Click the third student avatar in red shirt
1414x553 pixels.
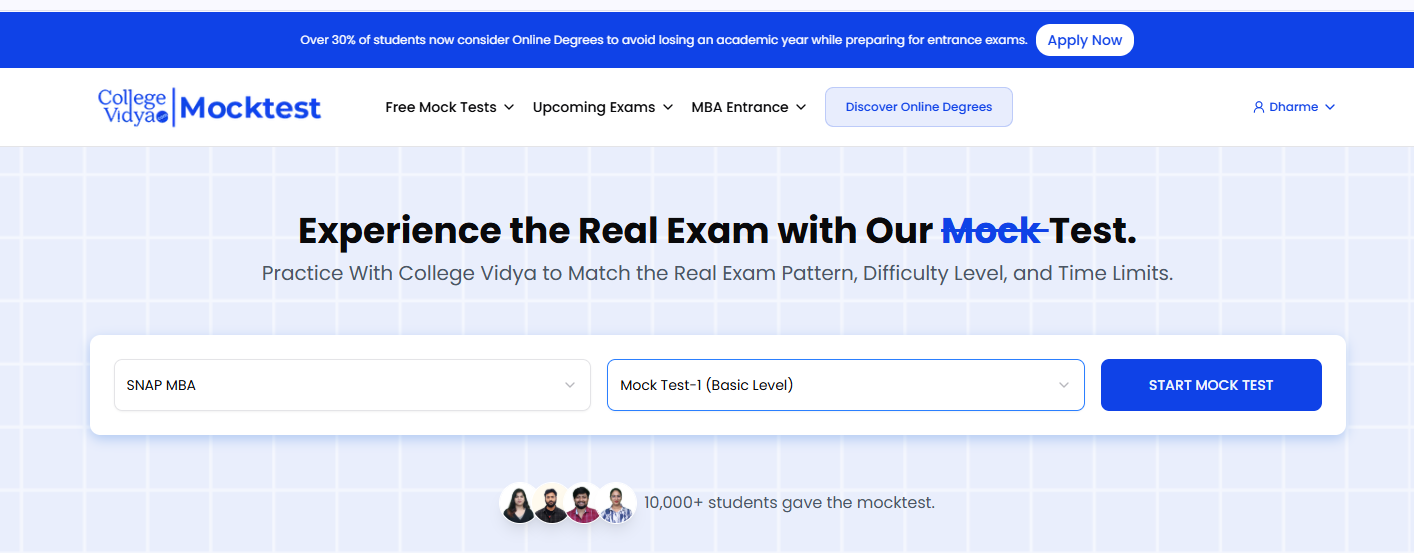pyautogui.click(x=583, y=503)
